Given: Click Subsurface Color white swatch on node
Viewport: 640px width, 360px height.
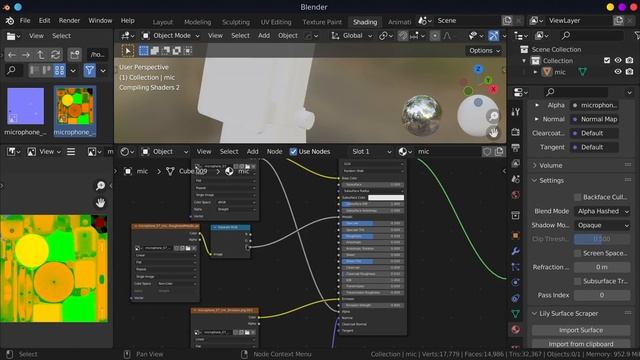Looking at the screenshot, I should point(386,198).
